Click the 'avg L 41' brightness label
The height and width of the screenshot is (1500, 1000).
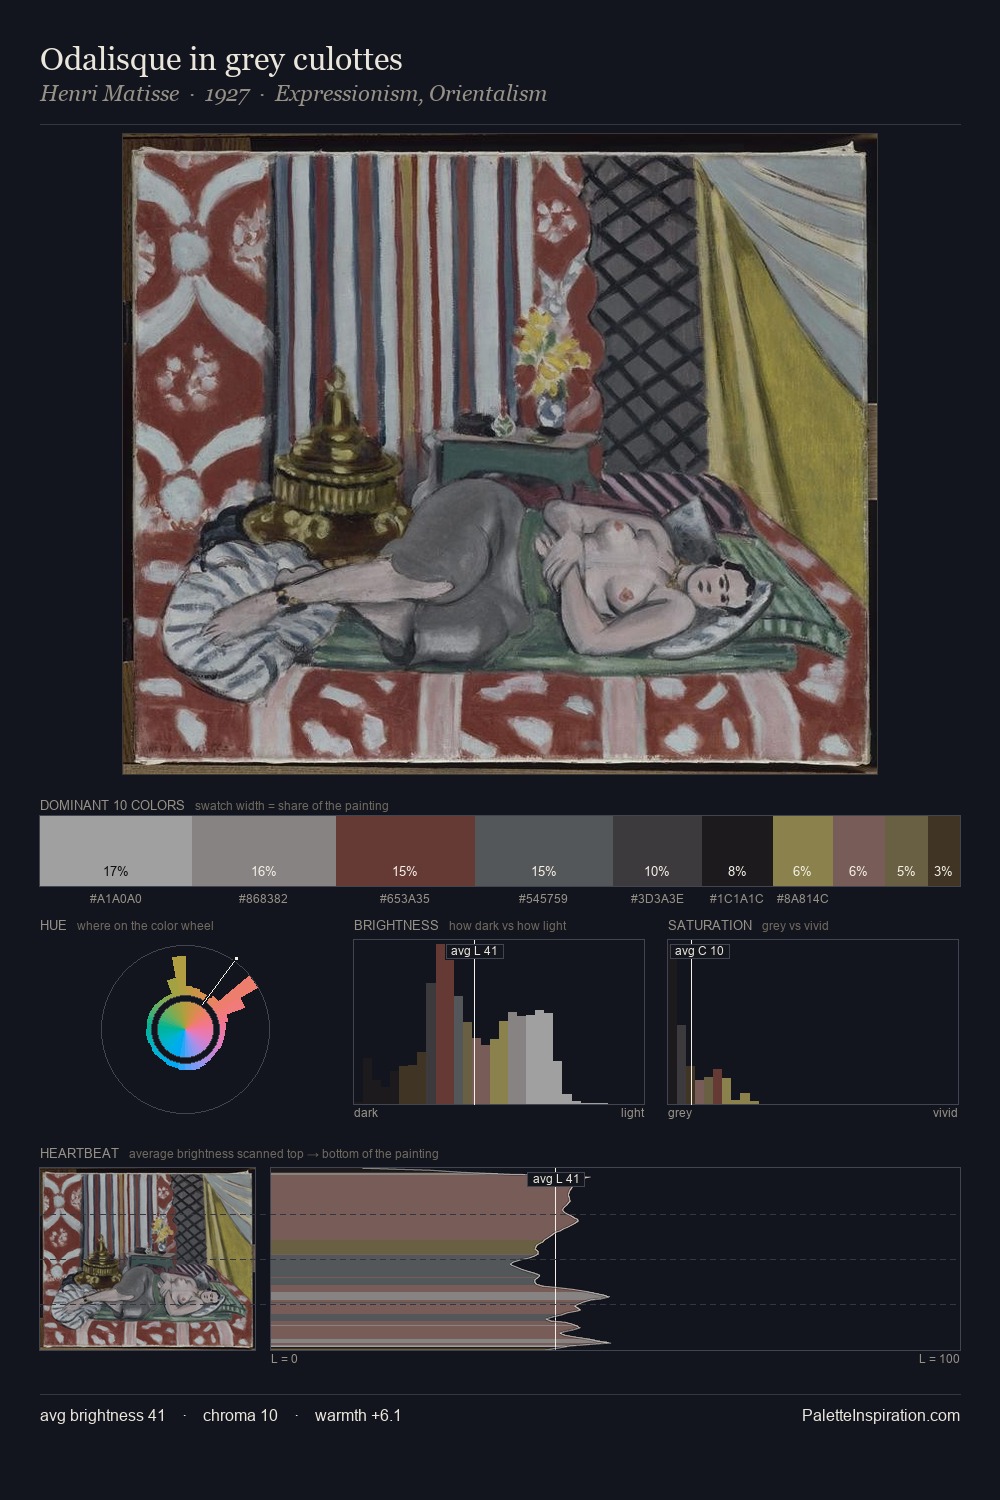point(474,951)
